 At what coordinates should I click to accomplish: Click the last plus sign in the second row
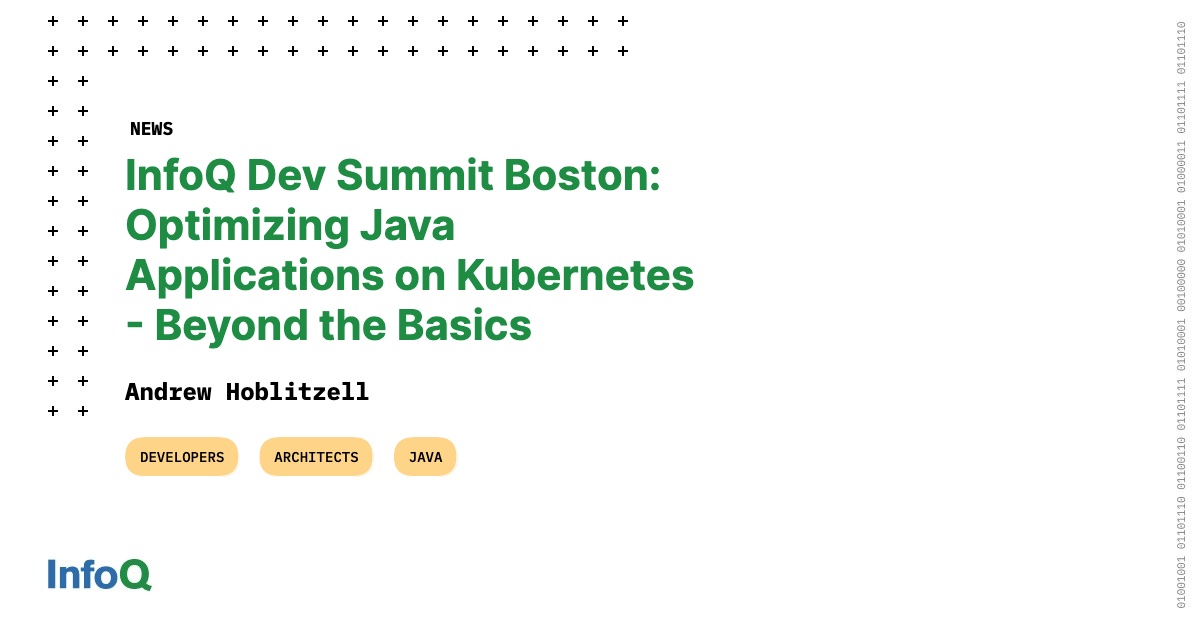623,51
